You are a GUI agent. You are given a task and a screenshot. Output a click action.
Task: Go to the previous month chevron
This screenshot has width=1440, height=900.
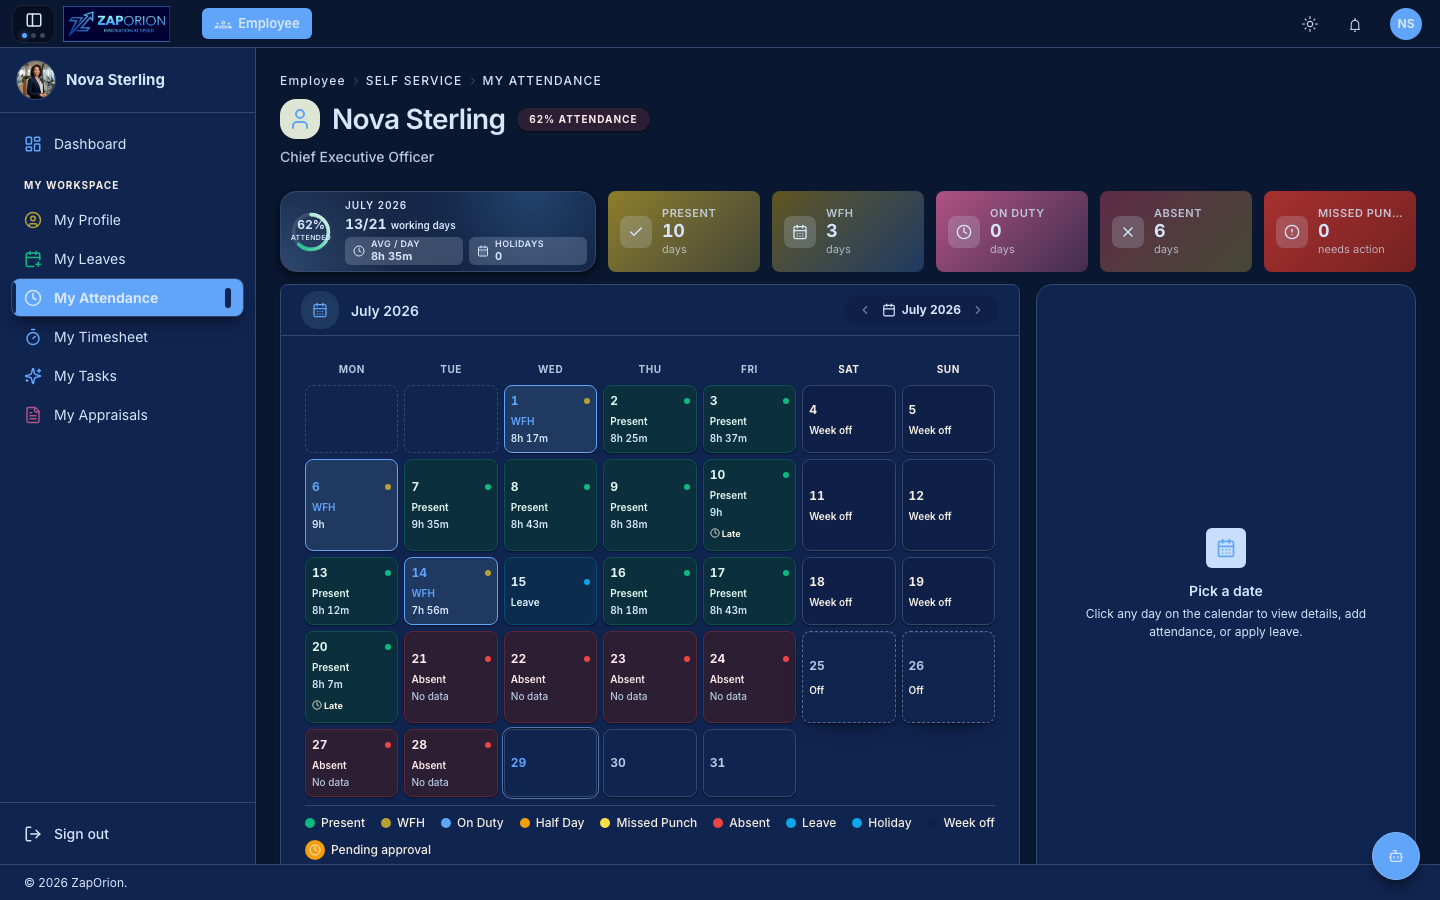(865, 310)
